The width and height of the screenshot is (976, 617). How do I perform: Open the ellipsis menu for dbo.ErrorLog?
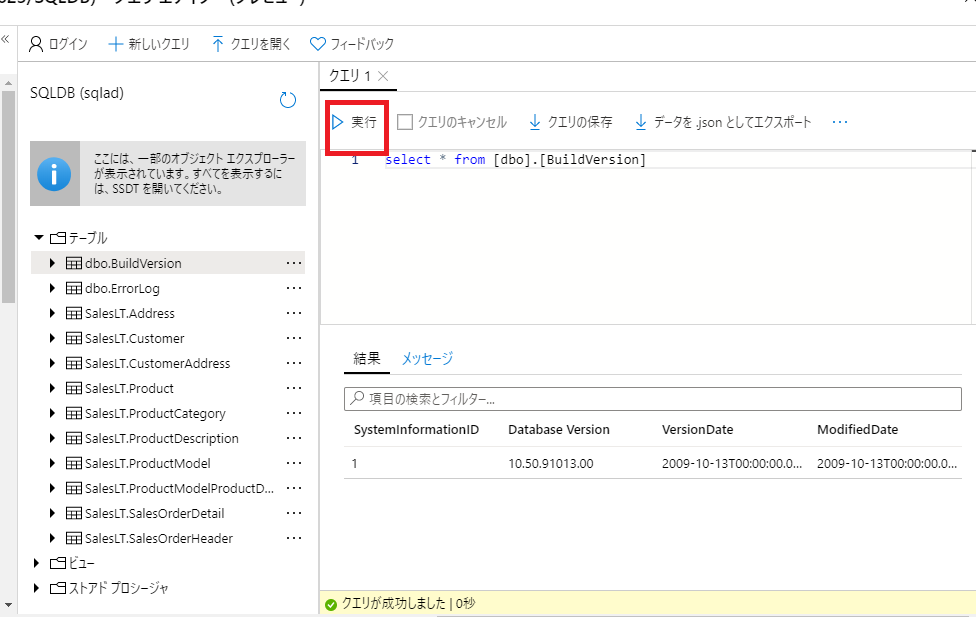(x=294, y=288)
